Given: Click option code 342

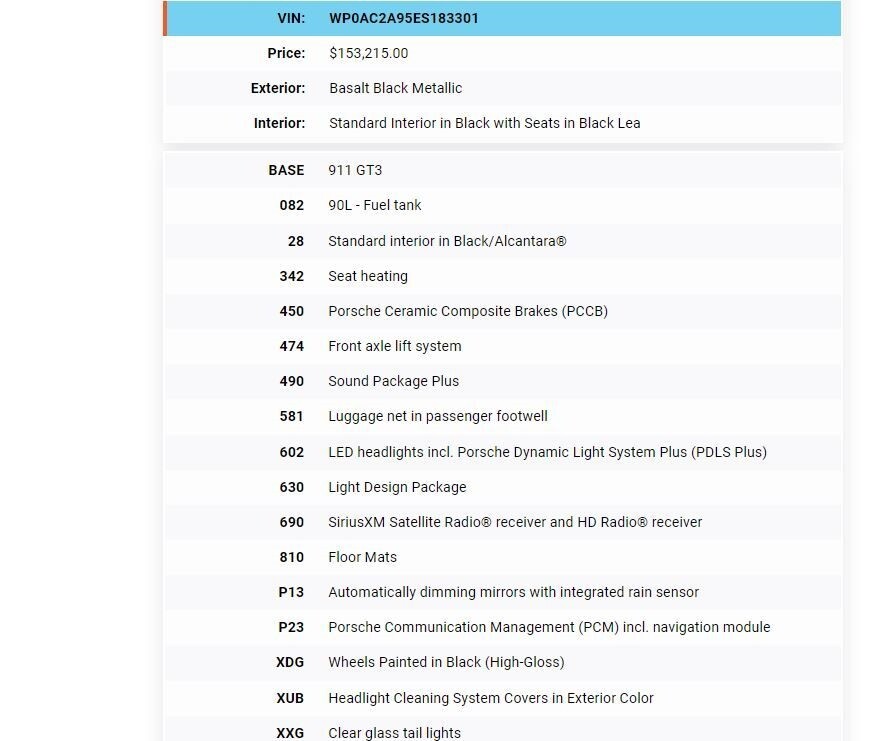Looking at the screenshot, I should click(x=292, y=277).
